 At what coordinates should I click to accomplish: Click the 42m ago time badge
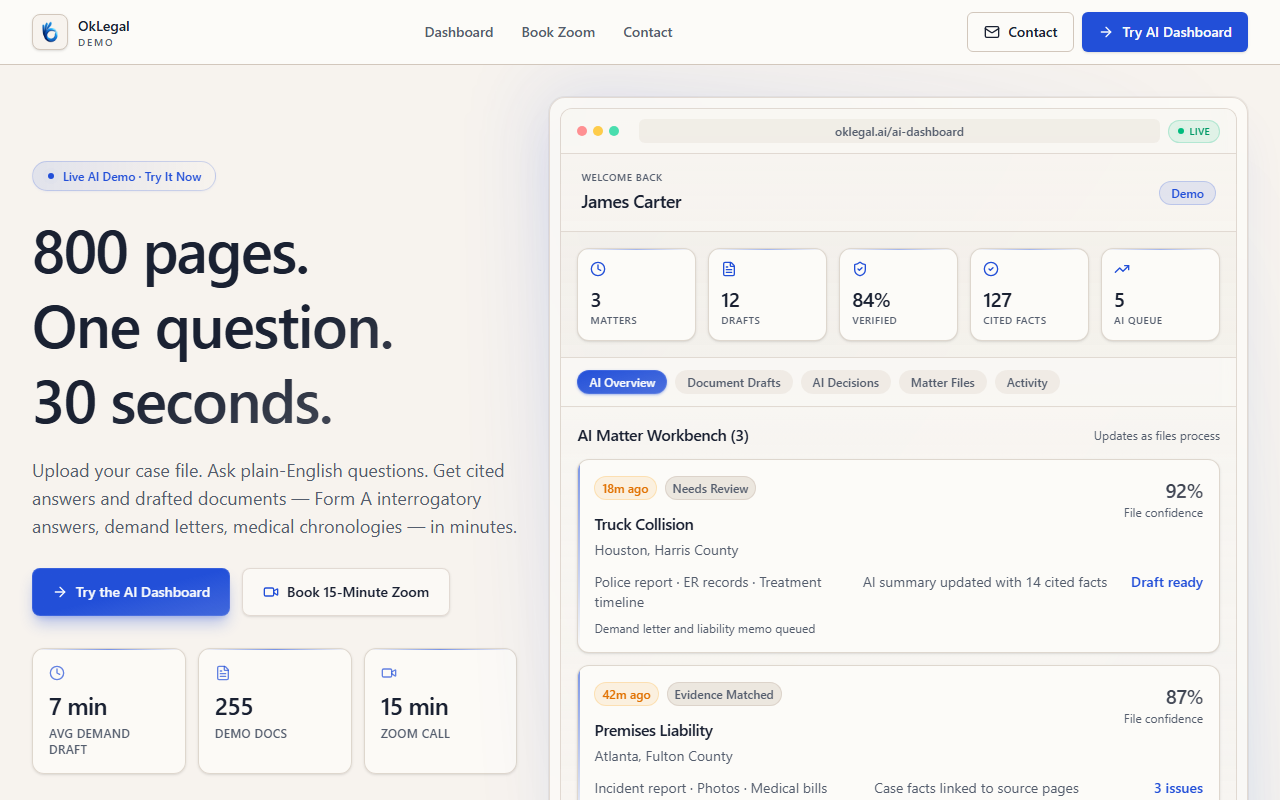(627, 694)
